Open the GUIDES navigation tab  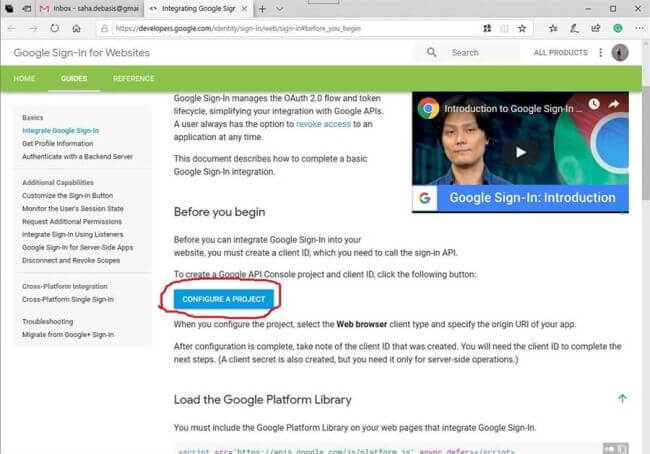point(74,78)
